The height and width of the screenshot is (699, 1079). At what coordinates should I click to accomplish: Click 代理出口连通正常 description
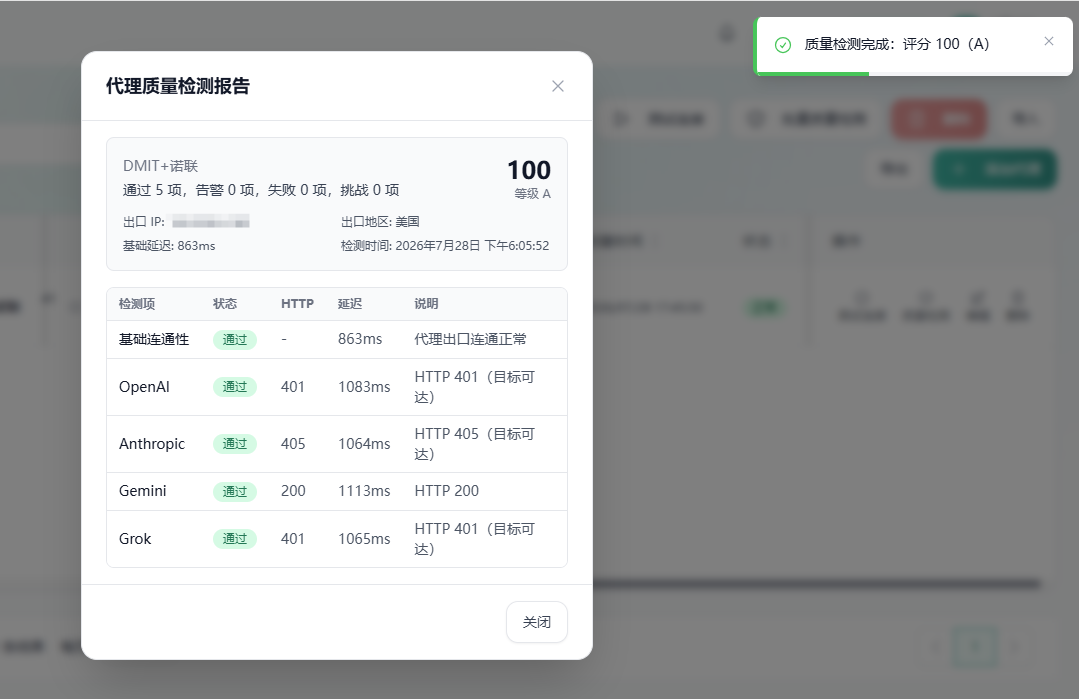[x=470, y=339]
